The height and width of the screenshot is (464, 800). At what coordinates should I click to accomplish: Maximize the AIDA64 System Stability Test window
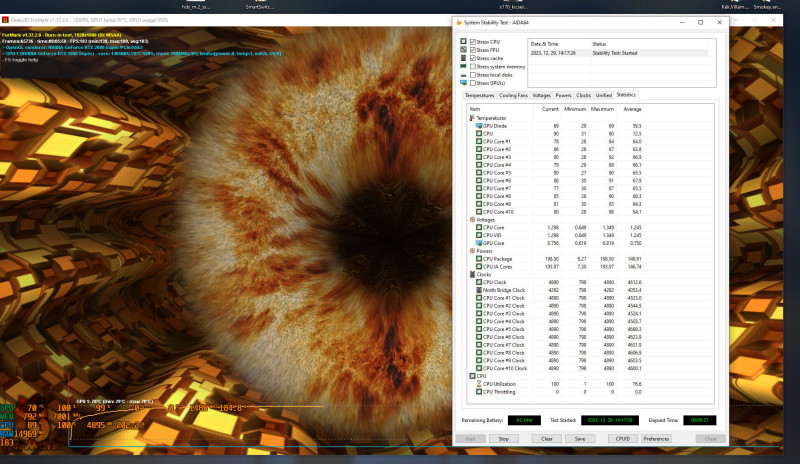(x=701, y=22)
